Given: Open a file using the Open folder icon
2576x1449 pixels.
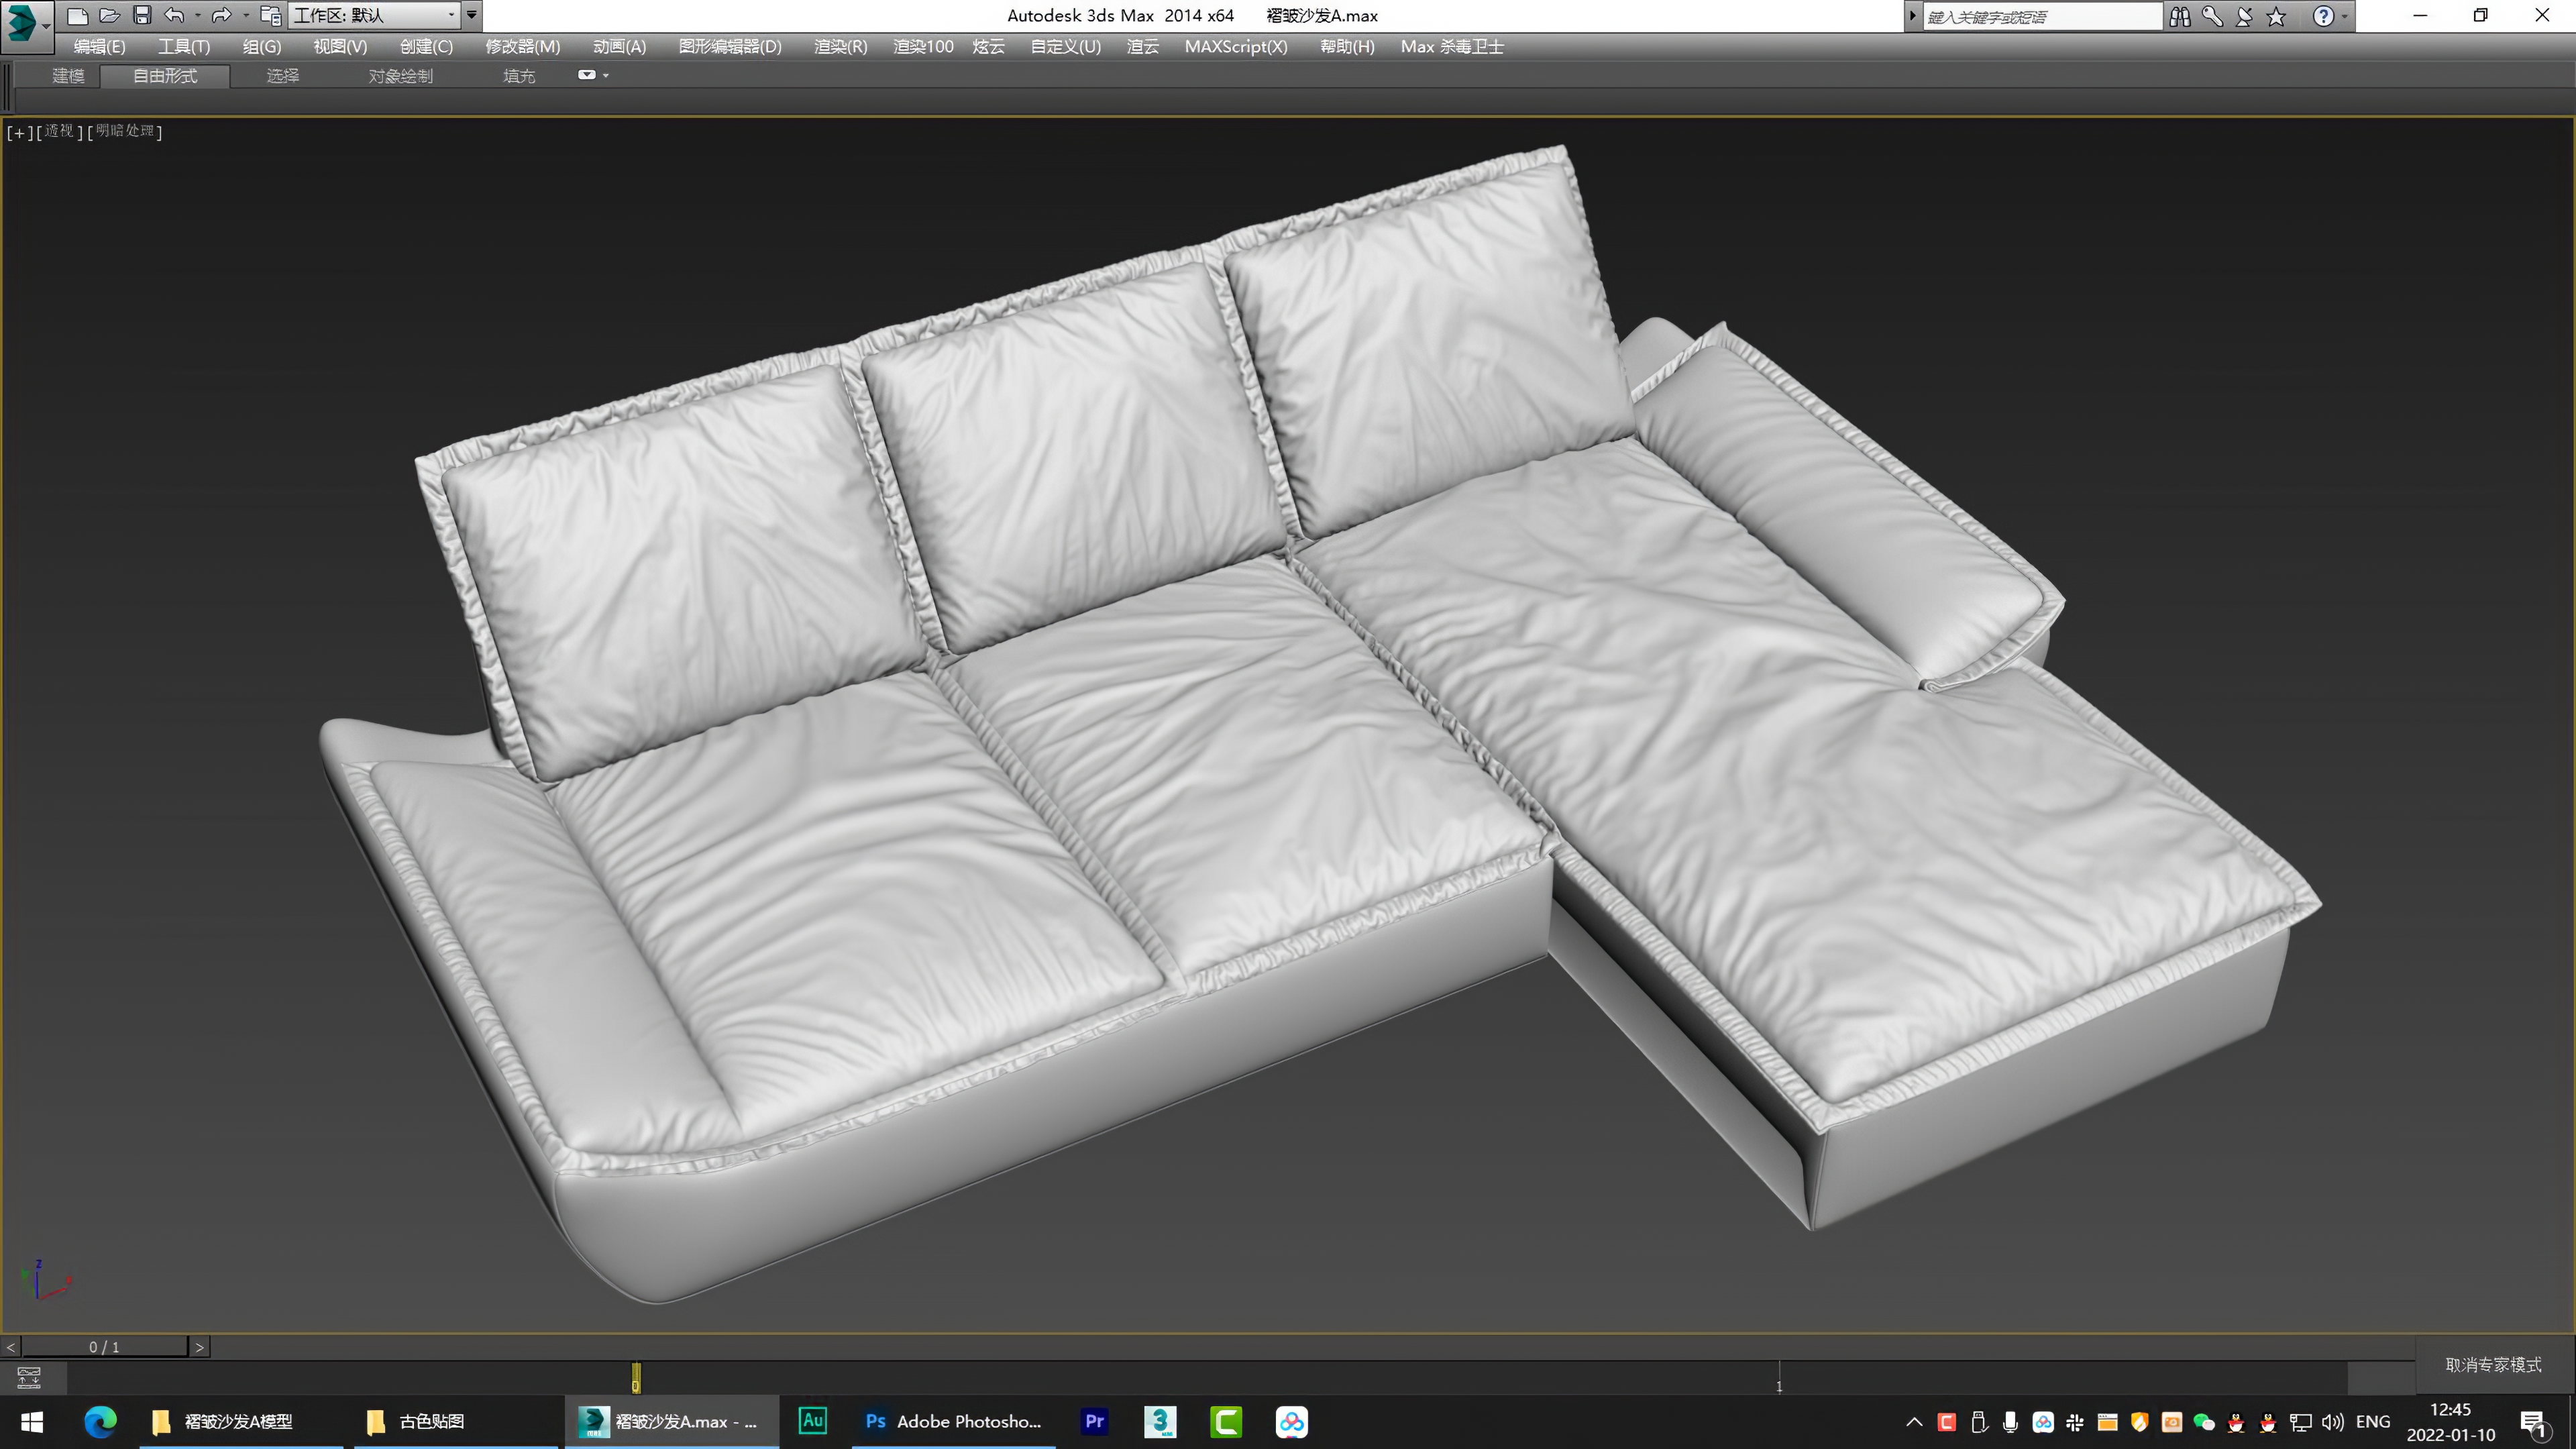Looking at the screenshot, I should click(110, 15).
